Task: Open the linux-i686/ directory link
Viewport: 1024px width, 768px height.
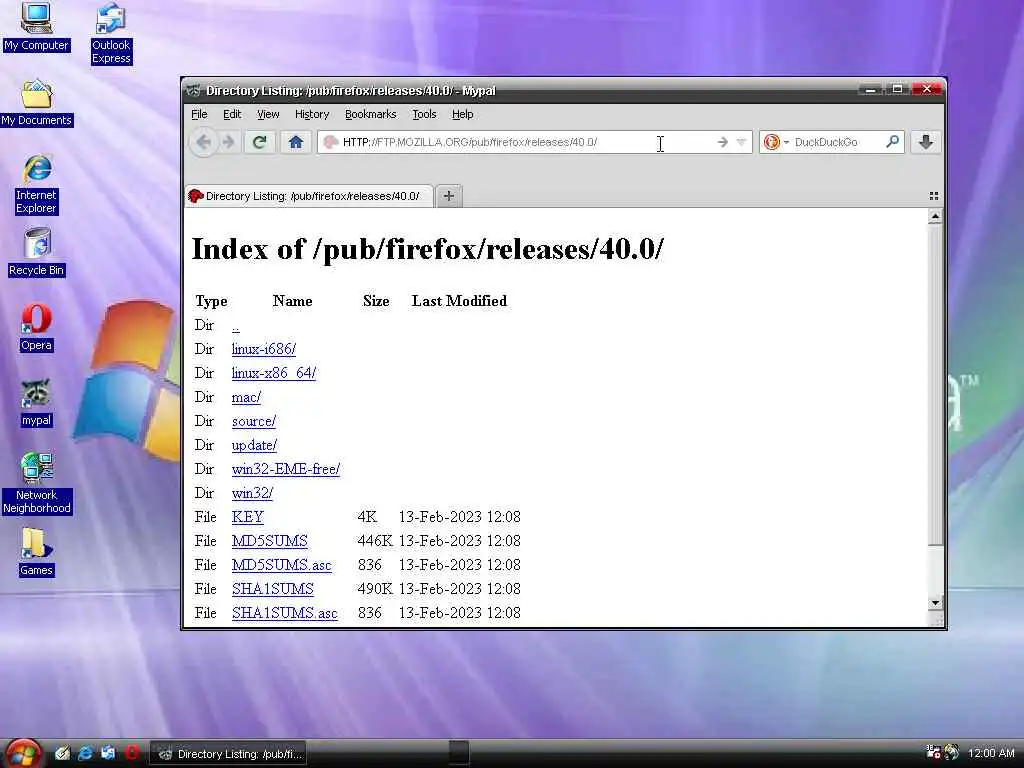Action: [264, 349]
